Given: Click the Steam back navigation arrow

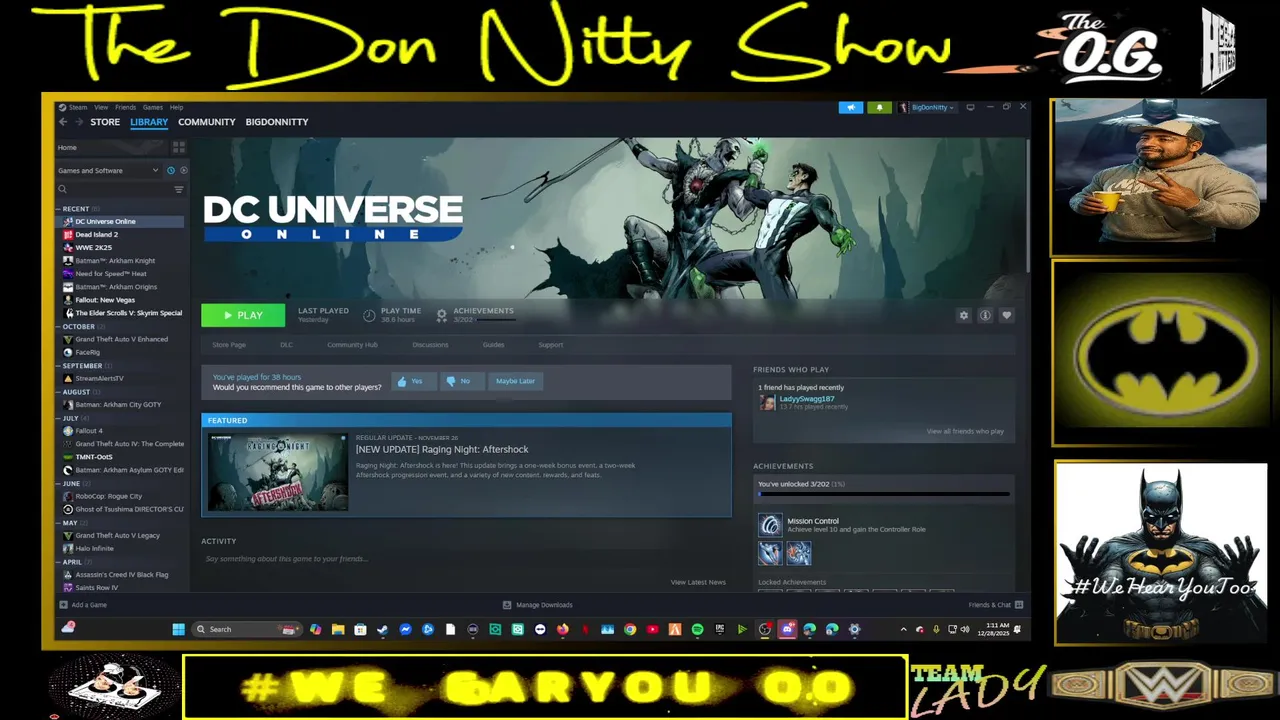Looking at the screenshot, I should [63, 122].
